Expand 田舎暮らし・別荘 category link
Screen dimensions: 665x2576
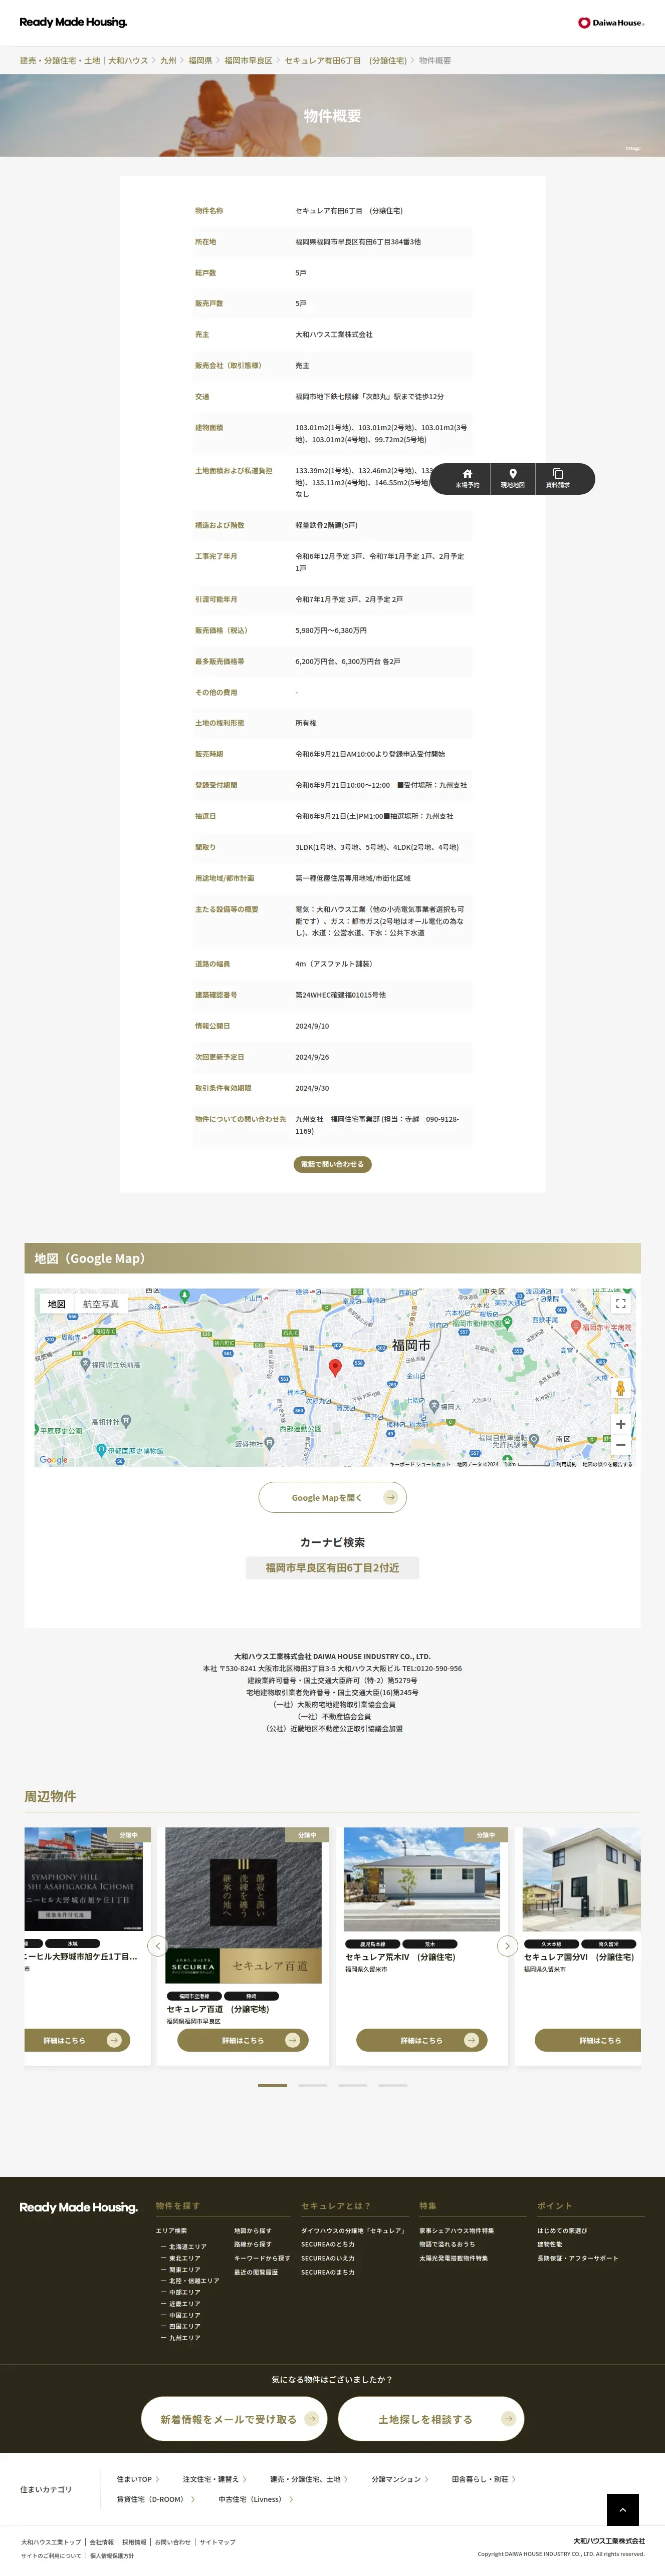click(483, 2479)
